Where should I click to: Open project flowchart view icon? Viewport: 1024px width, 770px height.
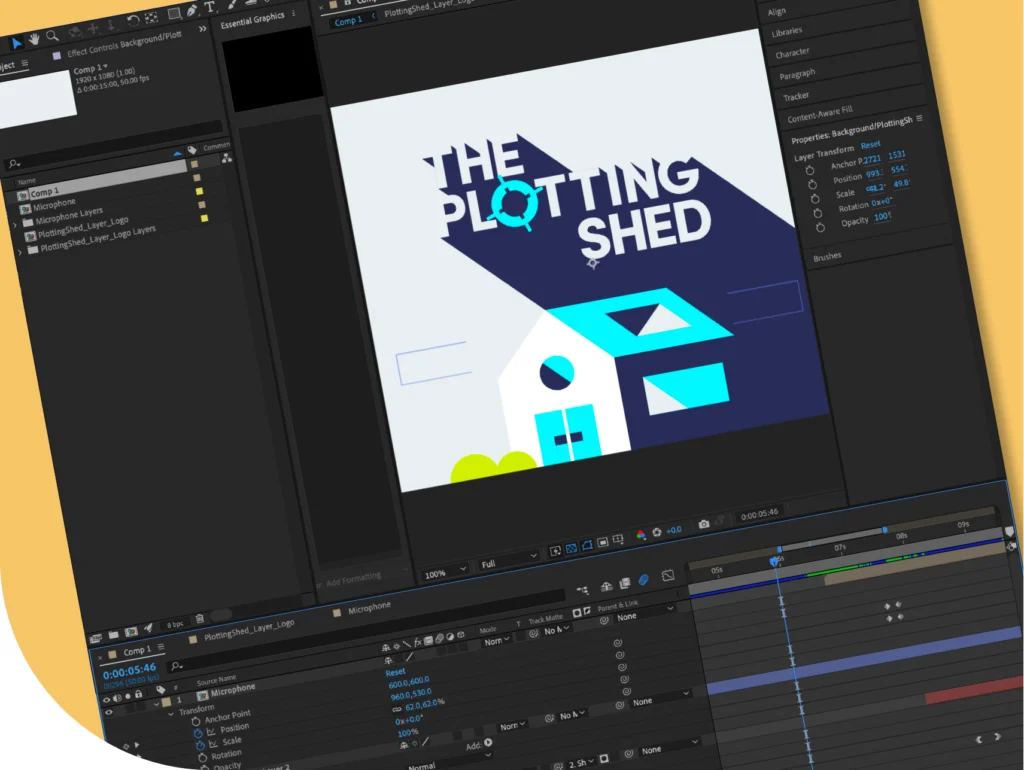coord(227,158)
